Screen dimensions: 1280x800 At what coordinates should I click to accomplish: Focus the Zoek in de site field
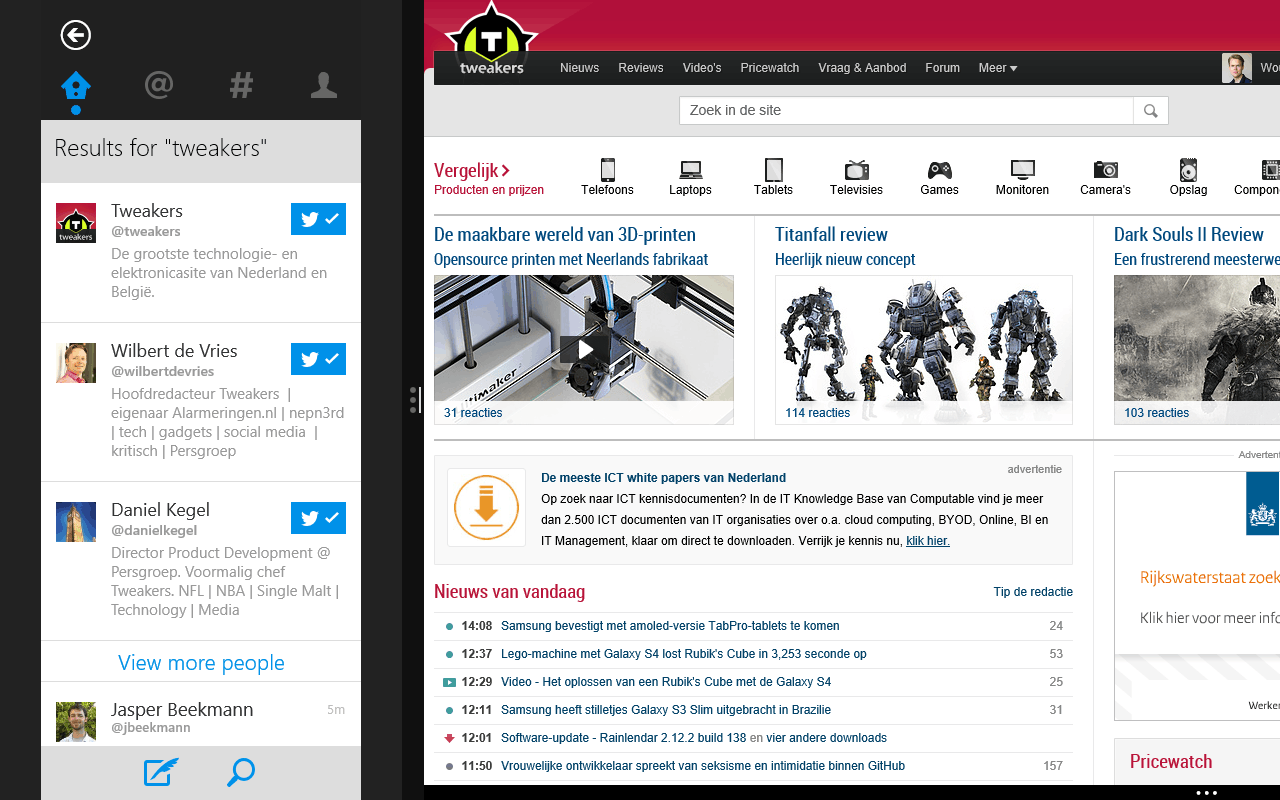click(x=906, y=110)
